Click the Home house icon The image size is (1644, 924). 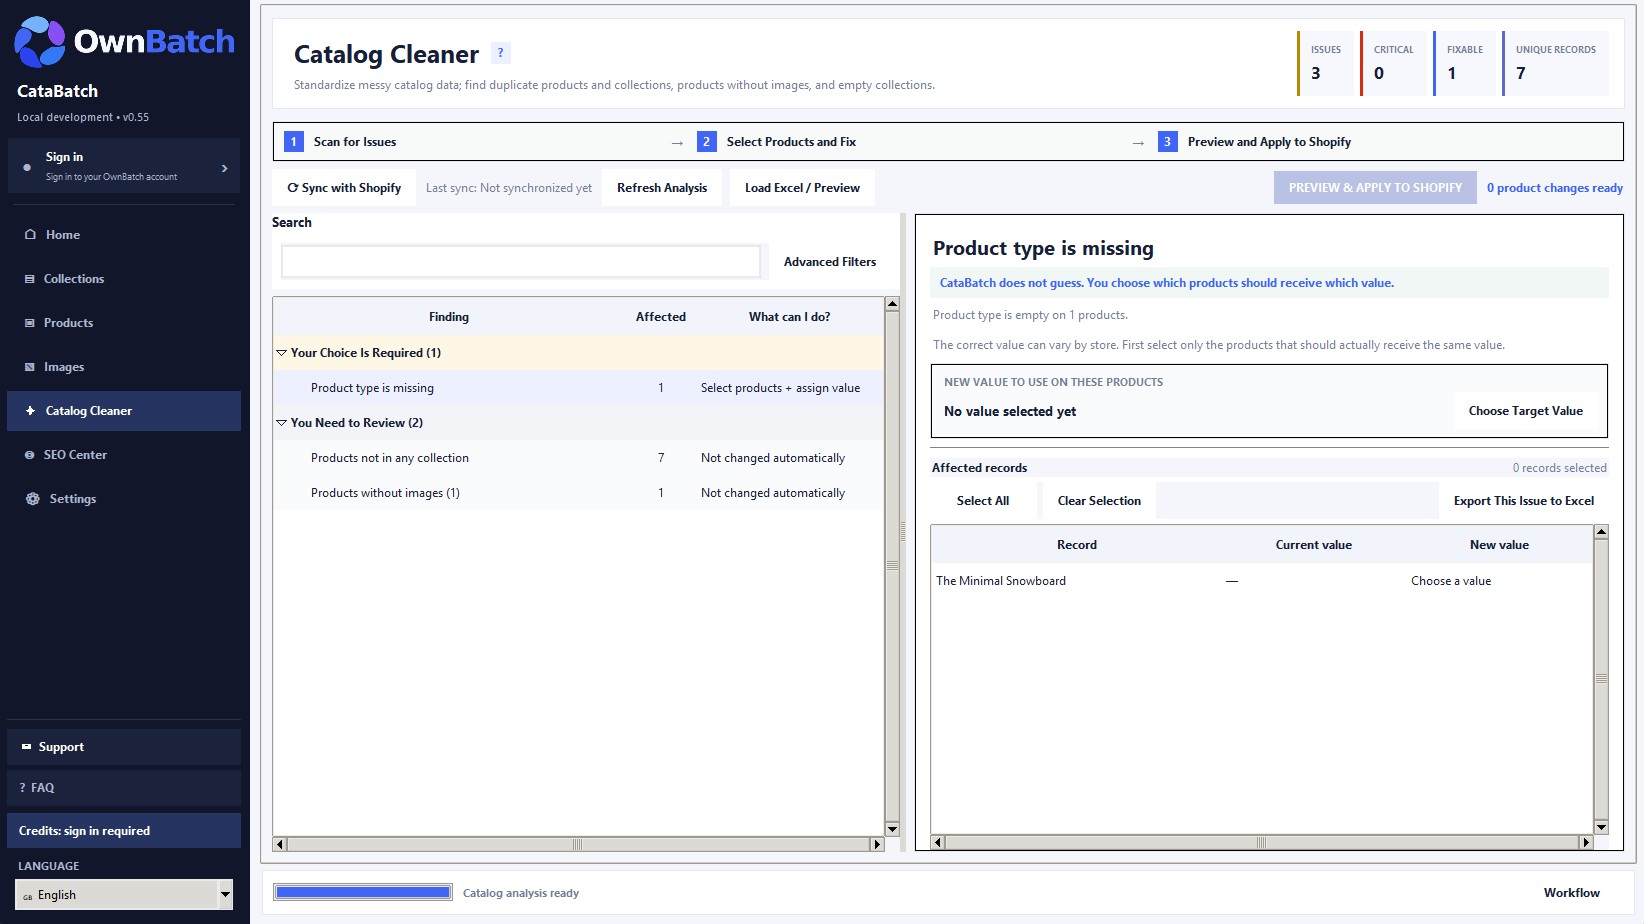[30, 235]
